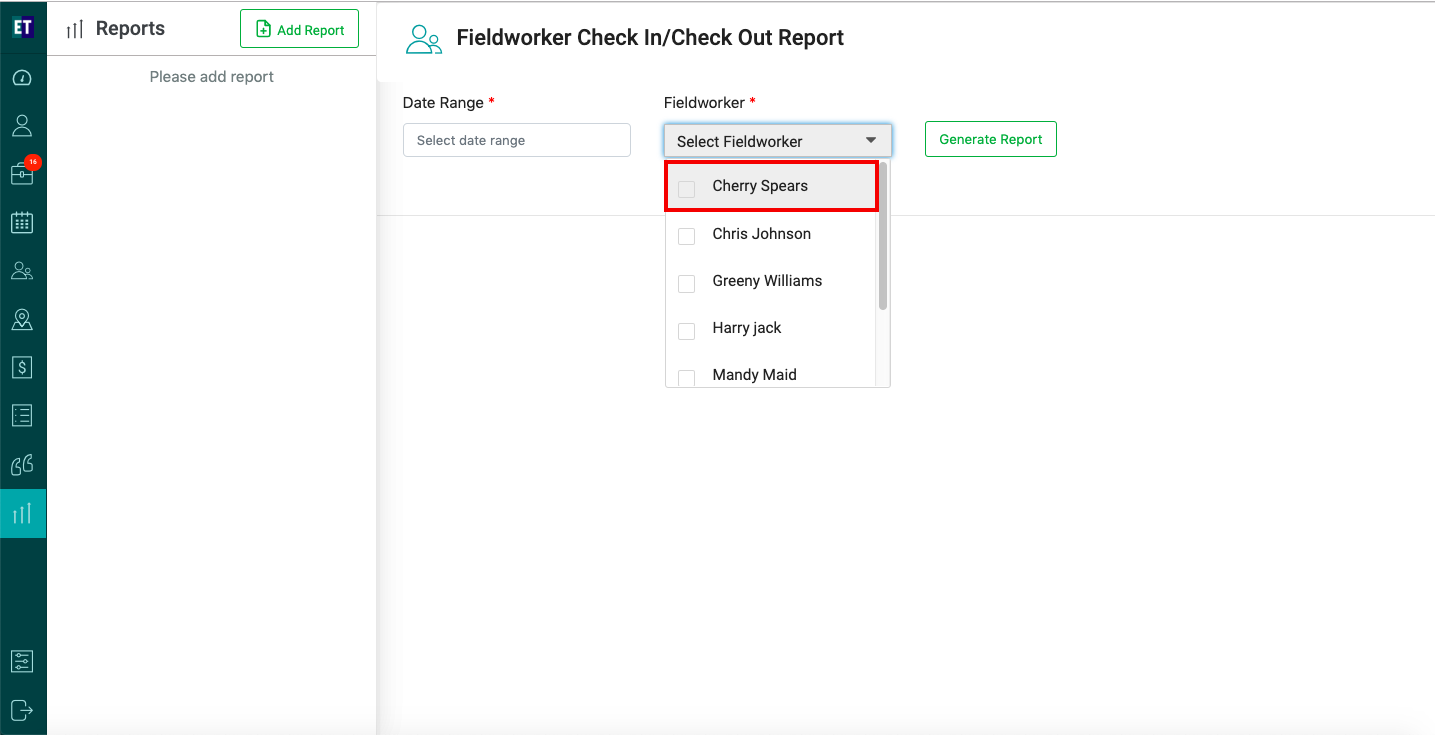Viewport: 1435px width, 735px height.
Task: Tick the Greeny Williams checkbox
Action: (687, 283)
